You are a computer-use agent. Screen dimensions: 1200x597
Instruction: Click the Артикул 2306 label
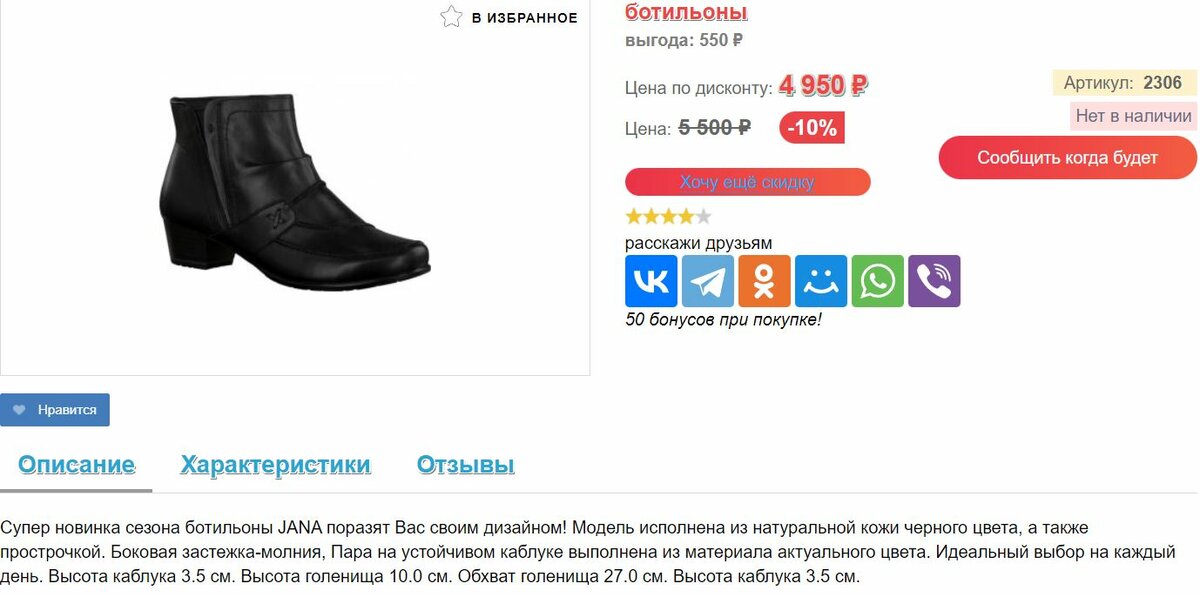(1124, 83)
